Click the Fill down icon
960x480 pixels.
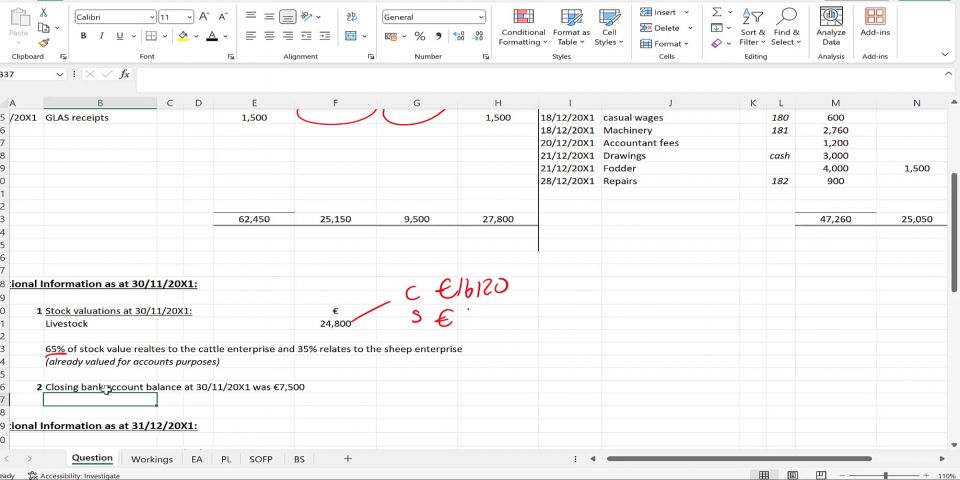point(716,28)
